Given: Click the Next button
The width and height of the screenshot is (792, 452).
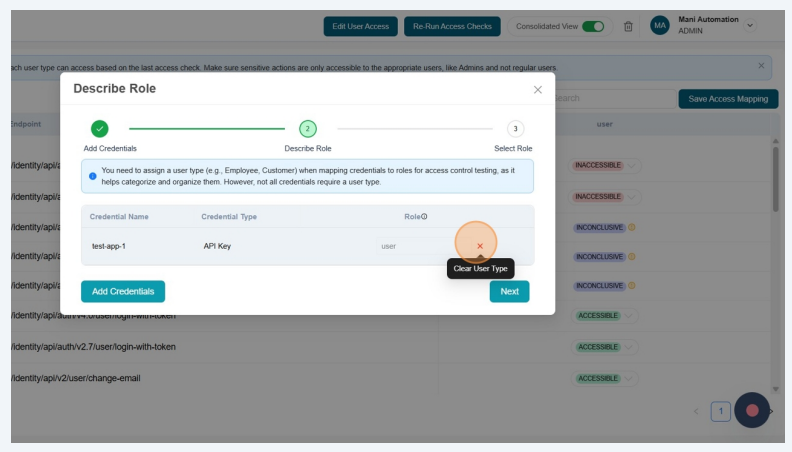Looking at the screenshot, I should pos(509,291).
